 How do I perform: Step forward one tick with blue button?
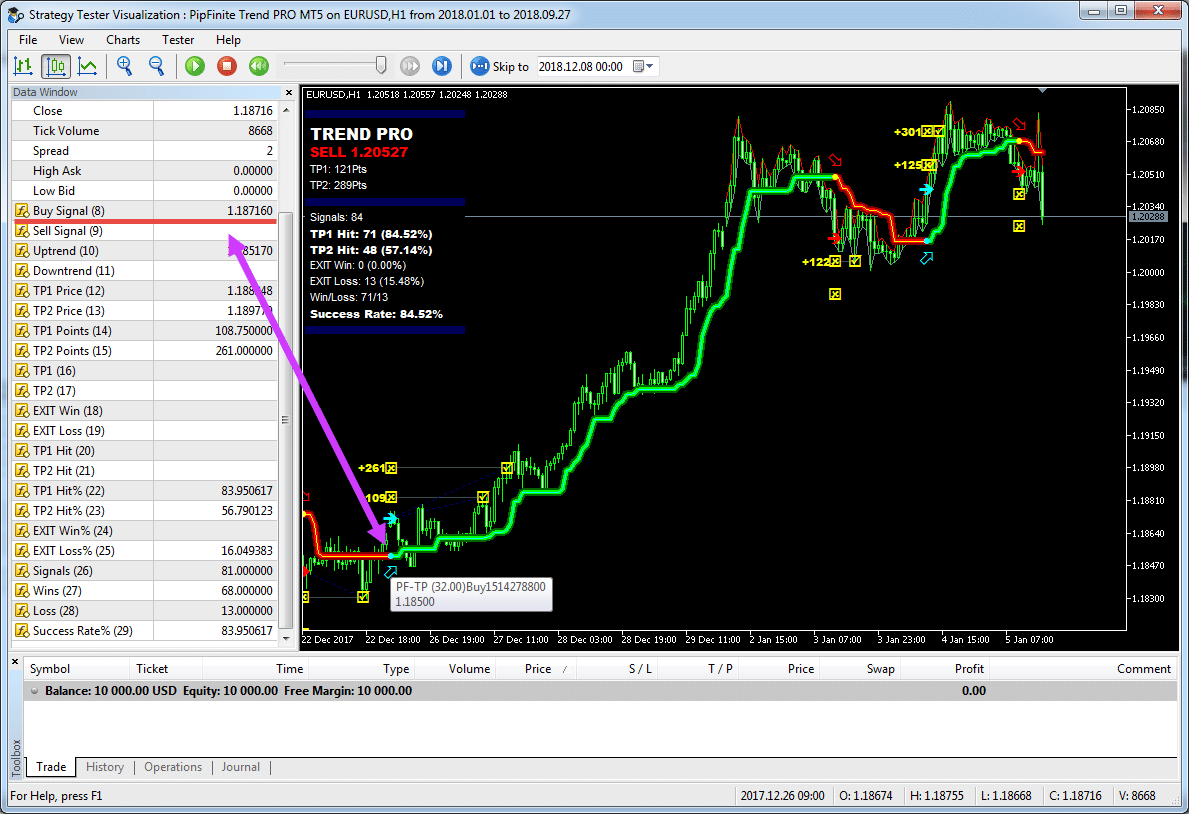tap(441, 66)
